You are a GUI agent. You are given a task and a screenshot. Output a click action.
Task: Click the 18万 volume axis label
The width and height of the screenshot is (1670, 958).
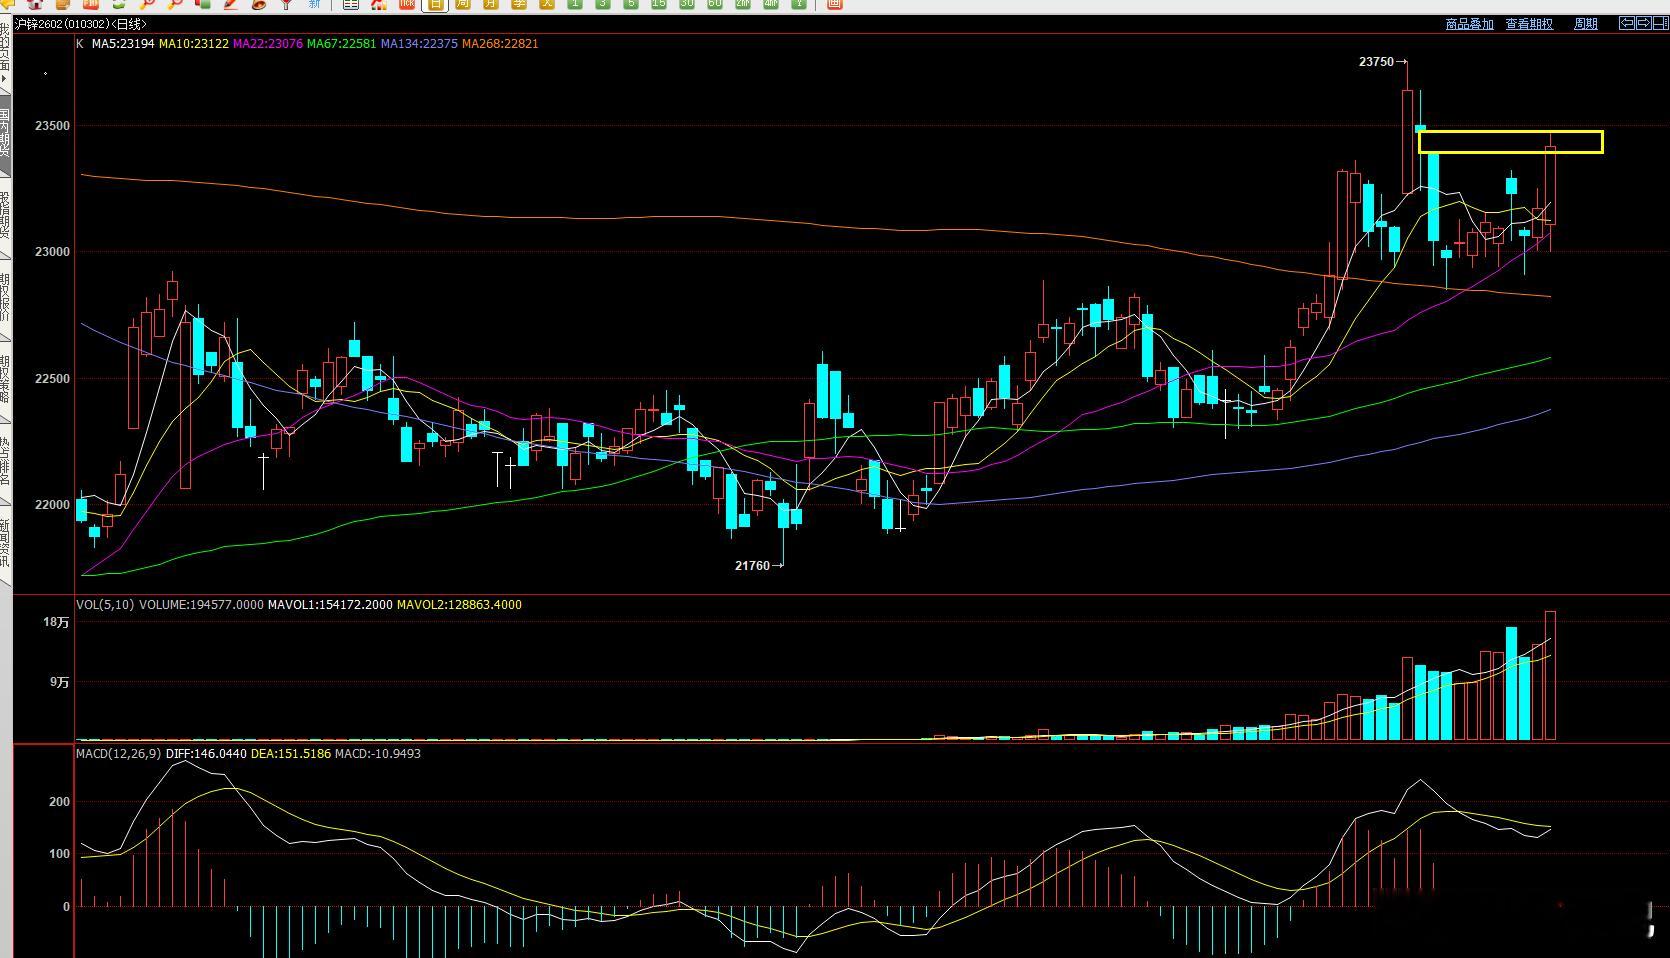point(56,622)
